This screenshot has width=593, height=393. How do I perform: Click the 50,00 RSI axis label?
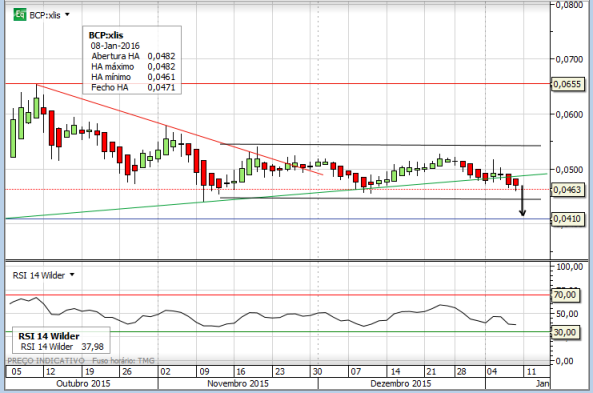567,314
